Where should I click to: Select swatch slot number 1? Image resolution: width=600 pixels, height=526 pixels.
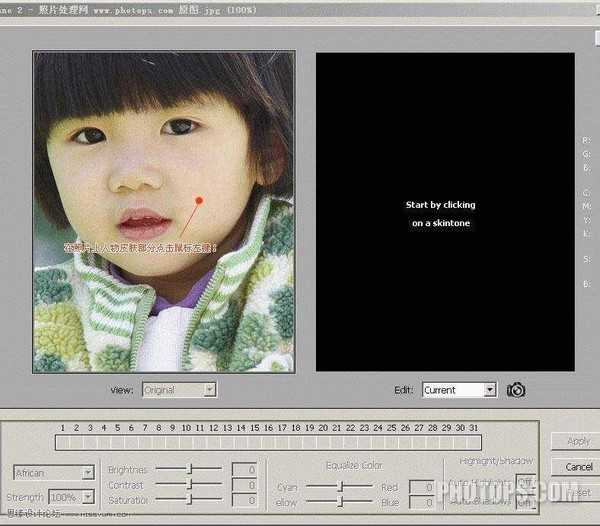(62, 442)
